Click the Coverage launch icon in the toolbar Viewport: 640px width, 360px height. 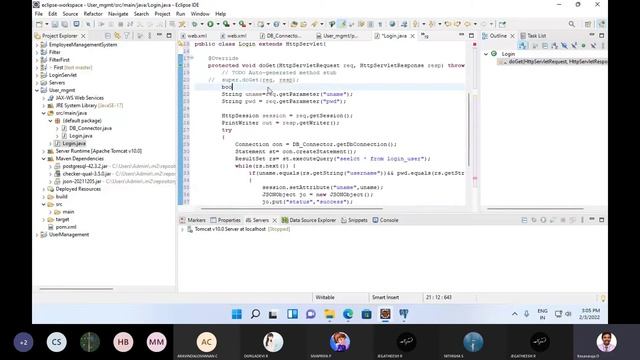click(226, 24)
